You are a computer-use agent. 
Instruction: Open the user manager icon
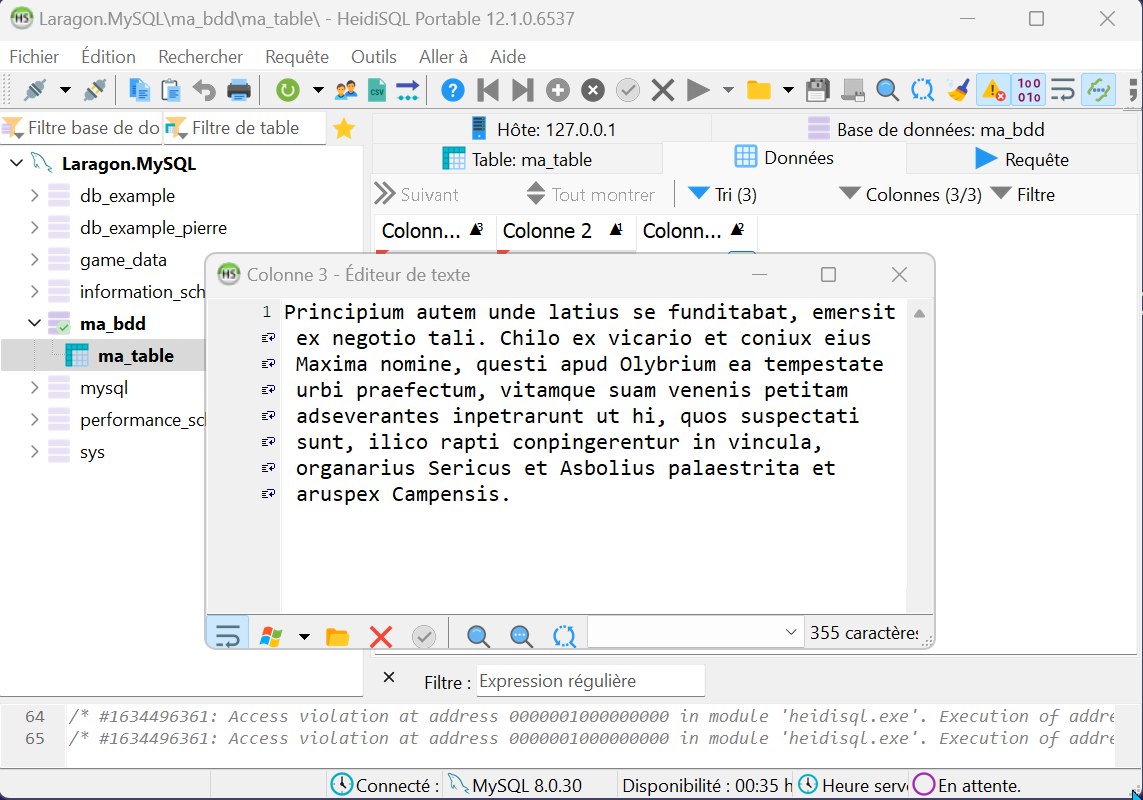346,91
